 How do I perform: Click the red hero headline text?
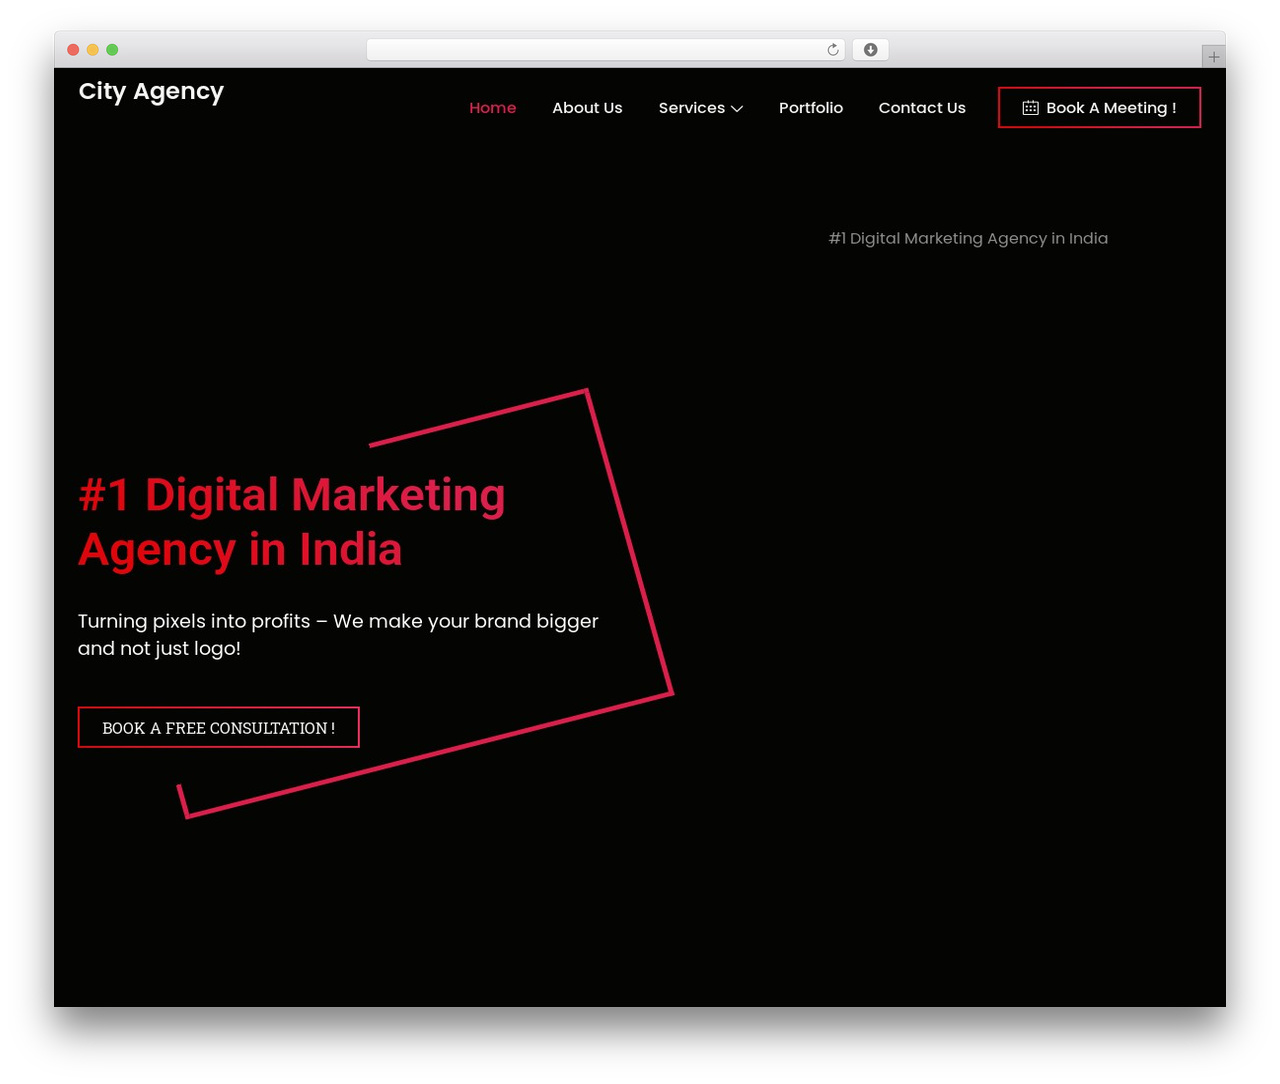coord(292,522)
